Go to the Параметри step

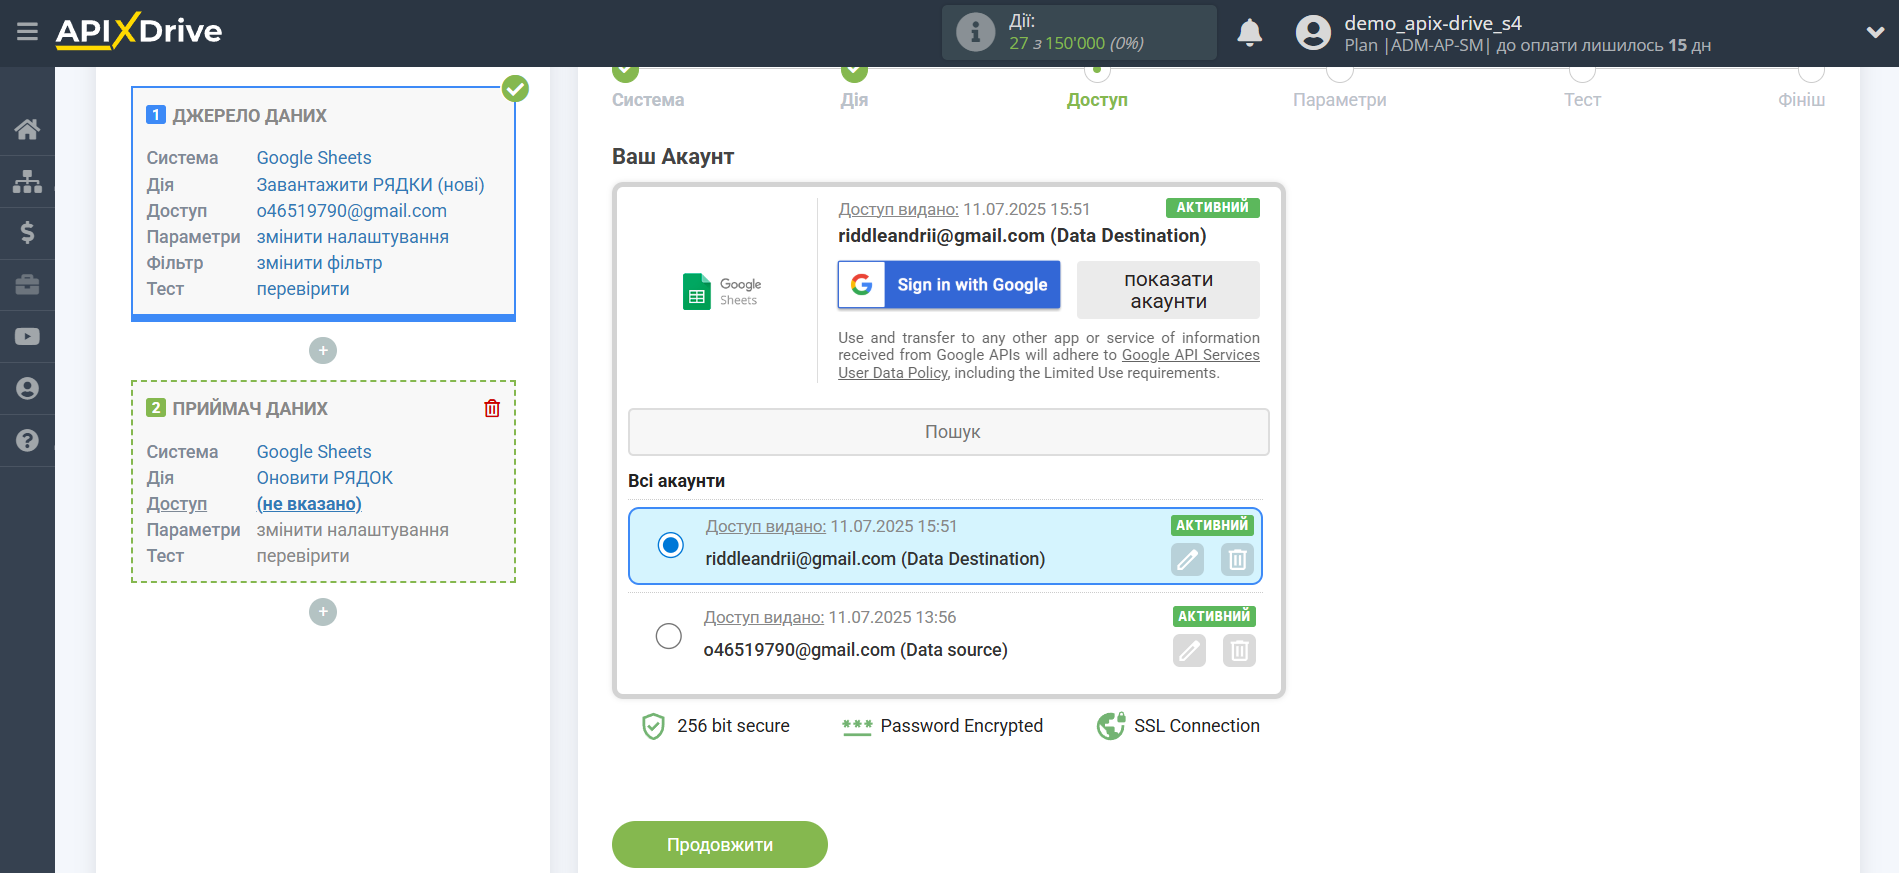(1340, 100)
